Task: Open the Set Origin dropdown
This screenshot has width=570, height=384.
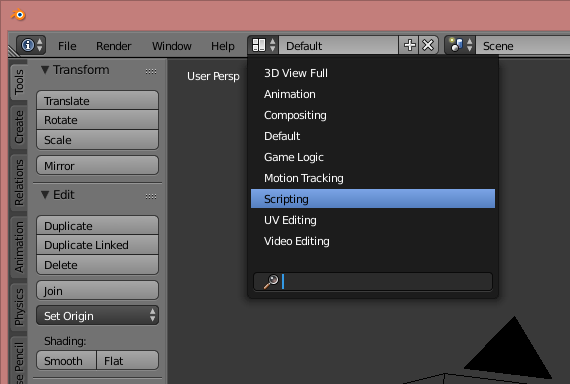Action: click(97, 315)
